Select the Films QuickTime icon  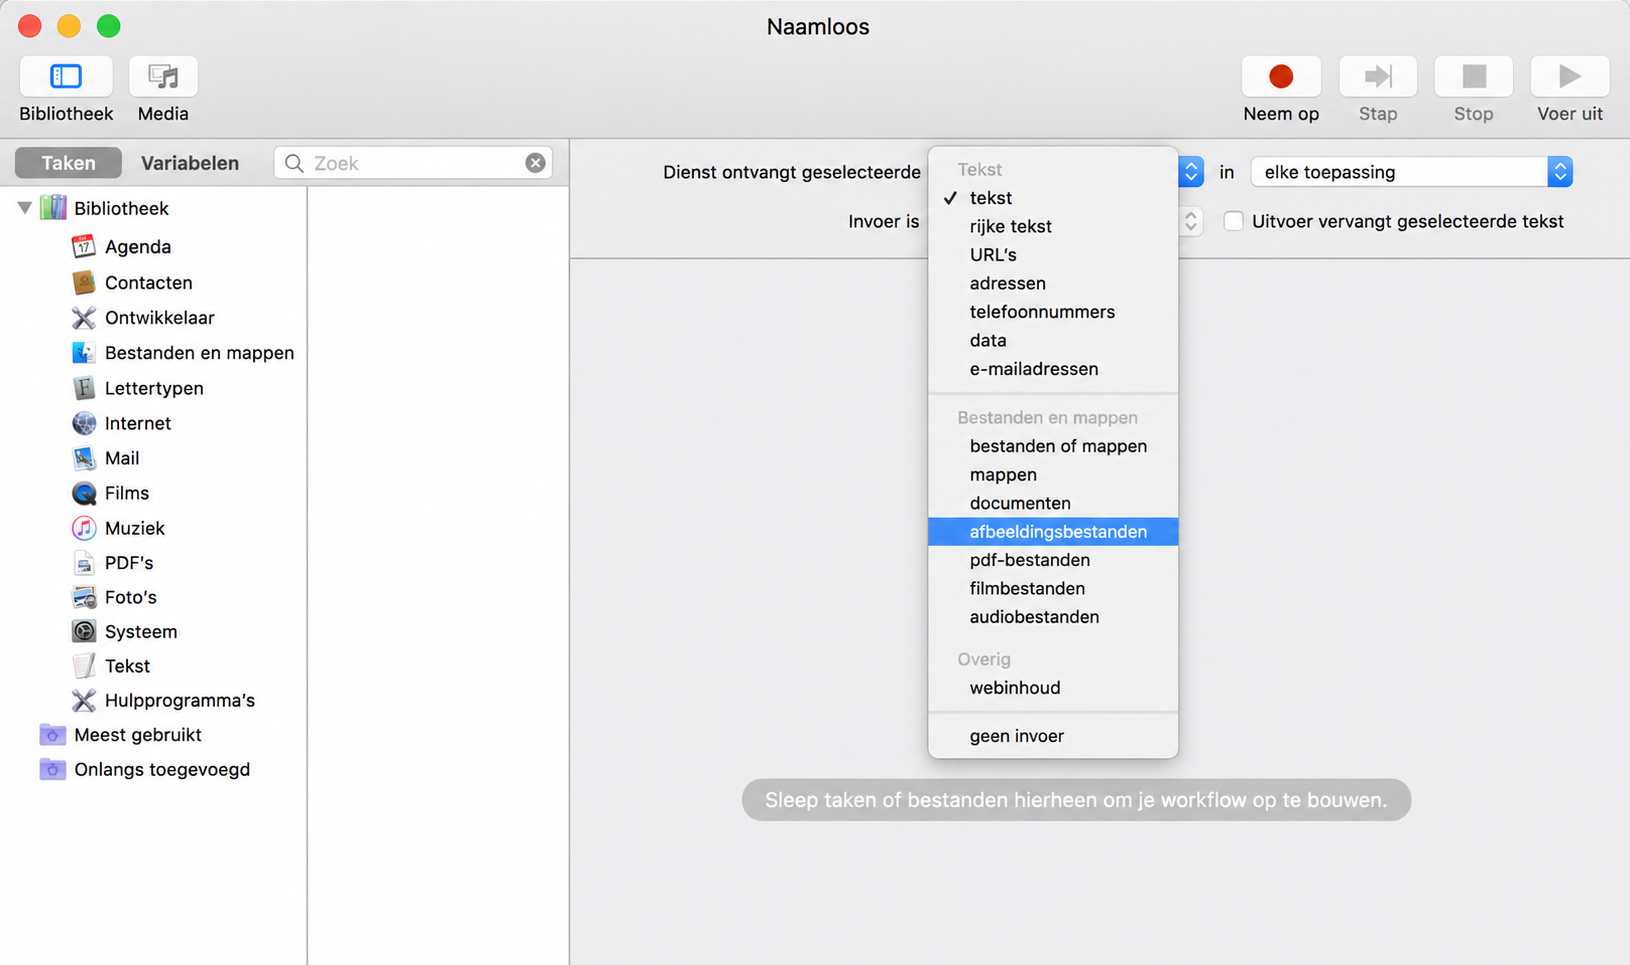coord(84,493)
